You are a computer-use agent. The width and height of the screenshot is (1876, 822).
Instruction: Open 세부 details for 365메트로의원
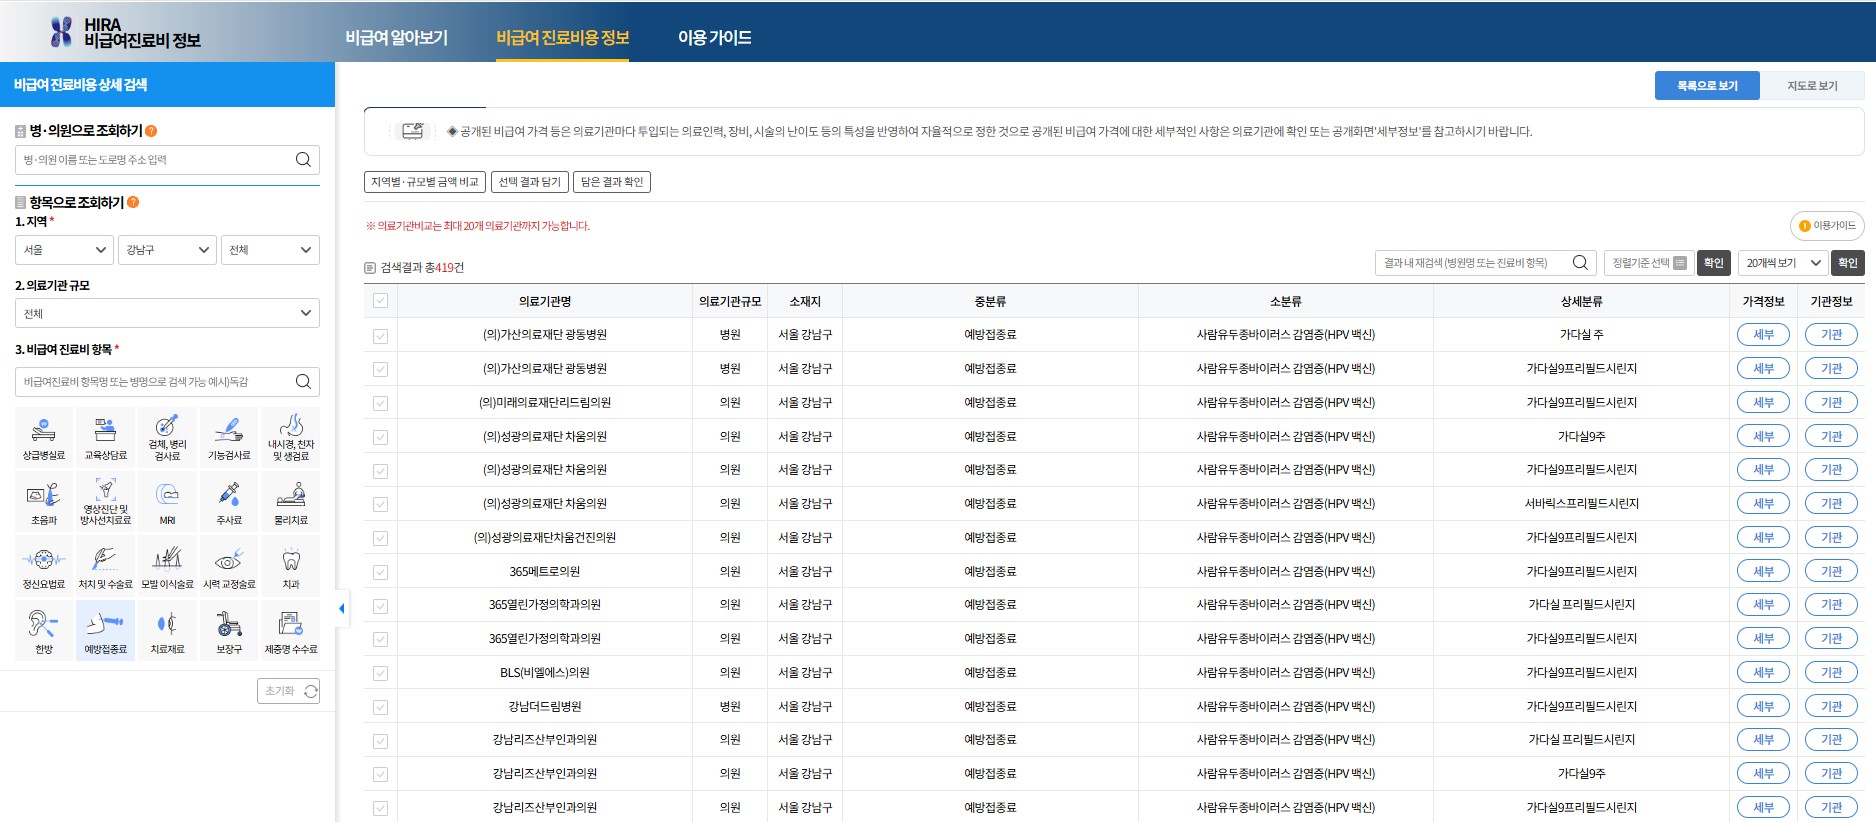pos(1764,572)
